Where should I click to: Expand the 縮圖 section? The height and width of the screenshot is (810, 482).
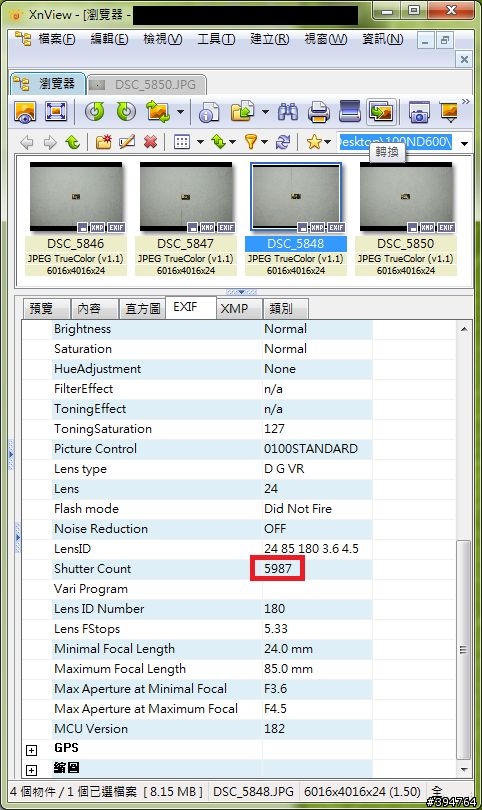pyautogui.click(x=32, y=770)
